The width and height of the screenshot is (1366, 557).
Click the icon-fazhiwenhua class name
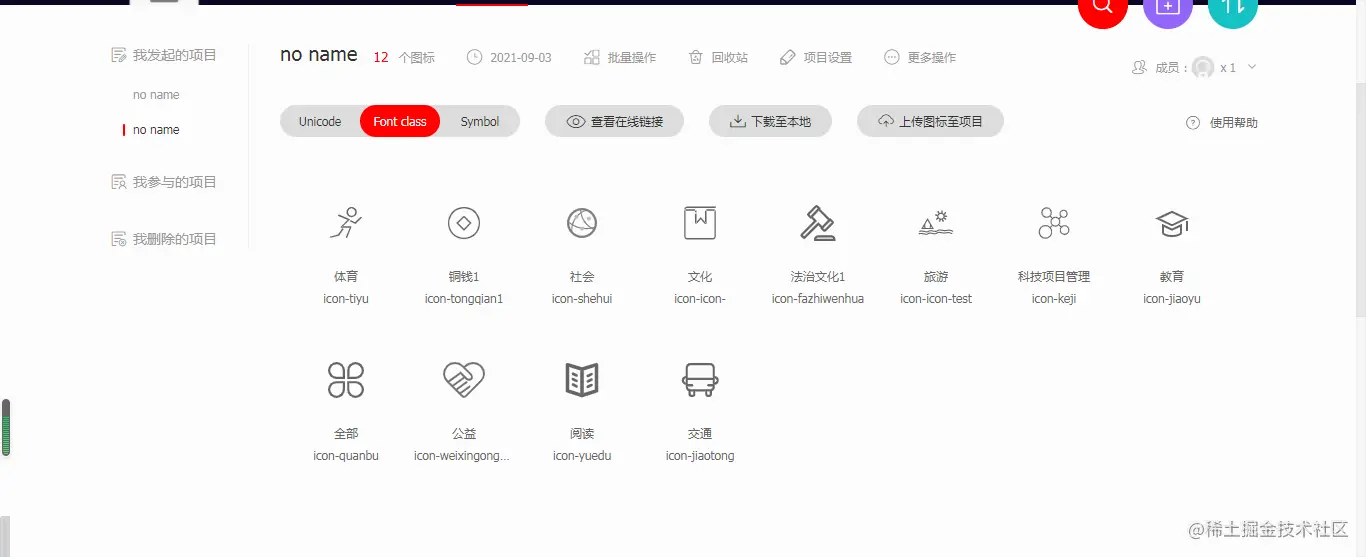818,299
